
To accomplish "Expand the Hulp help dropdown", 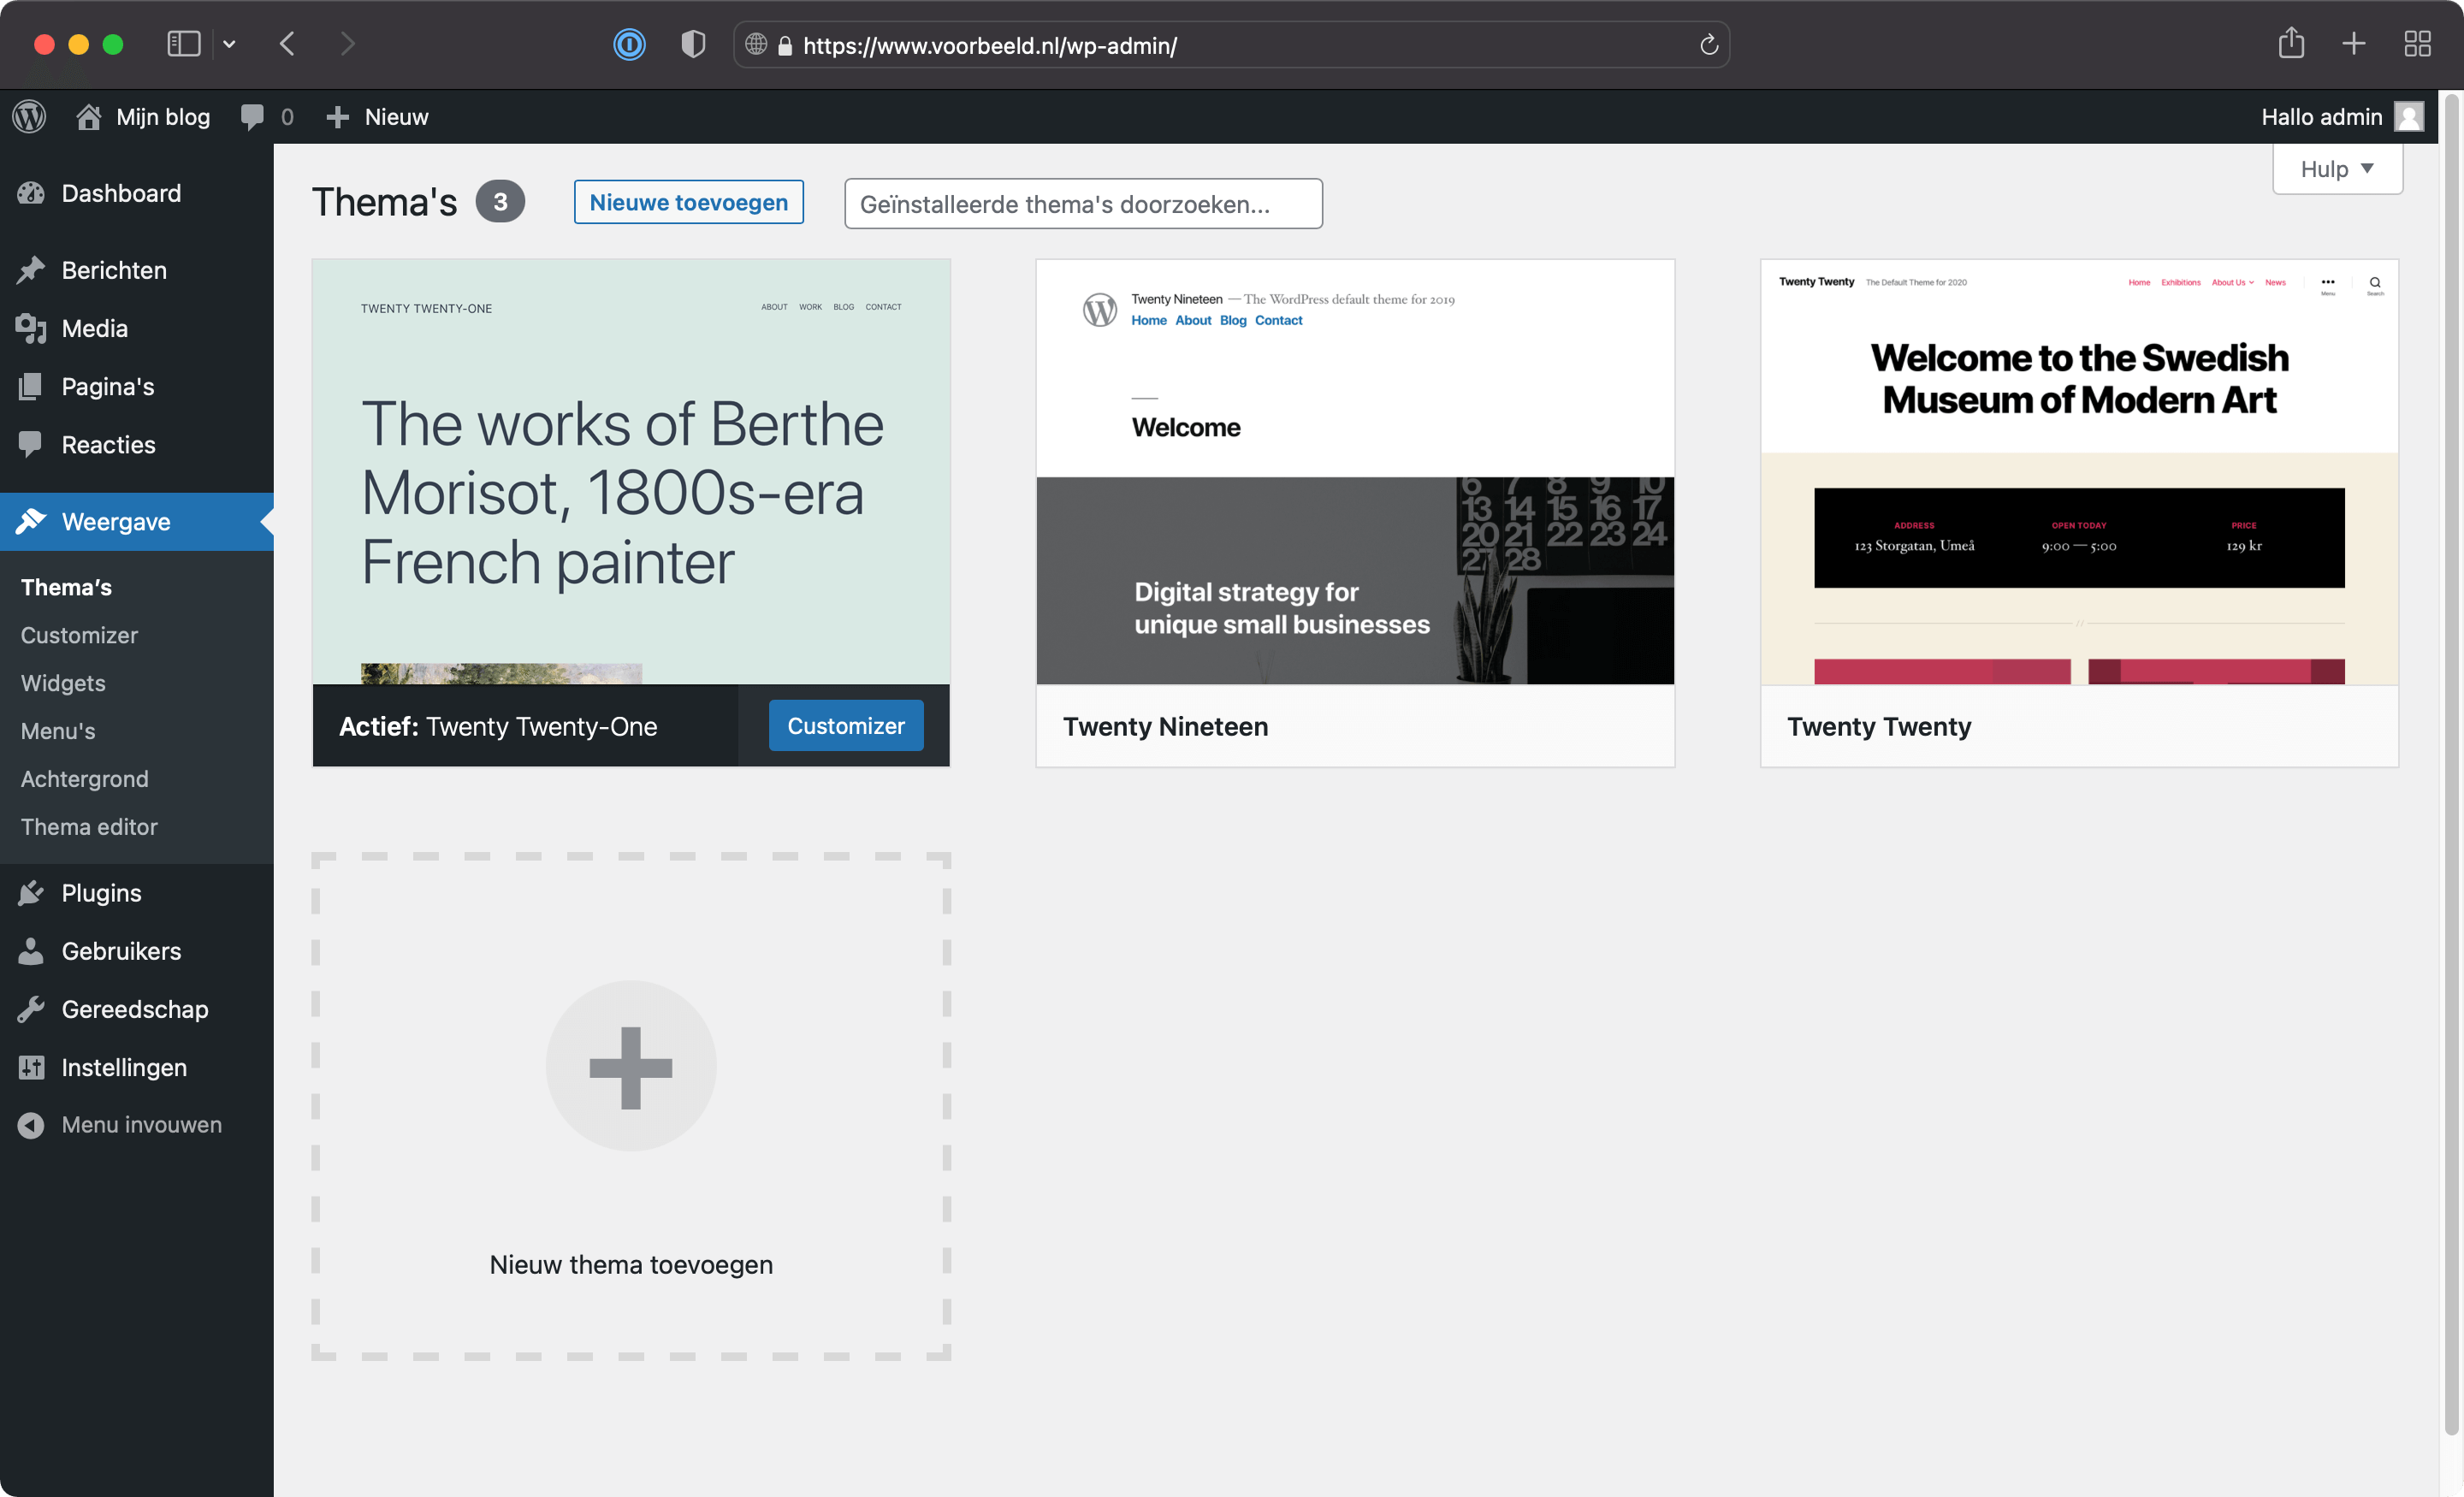I will 2337,169.
